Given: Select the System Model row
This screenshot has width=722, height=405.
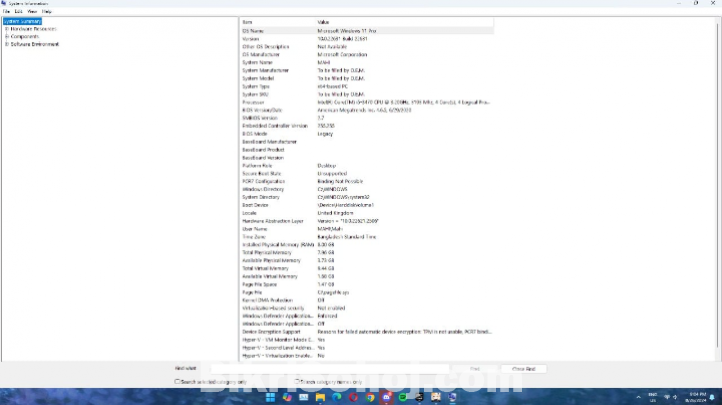Looking at the screenshot, I should point(367,78).
